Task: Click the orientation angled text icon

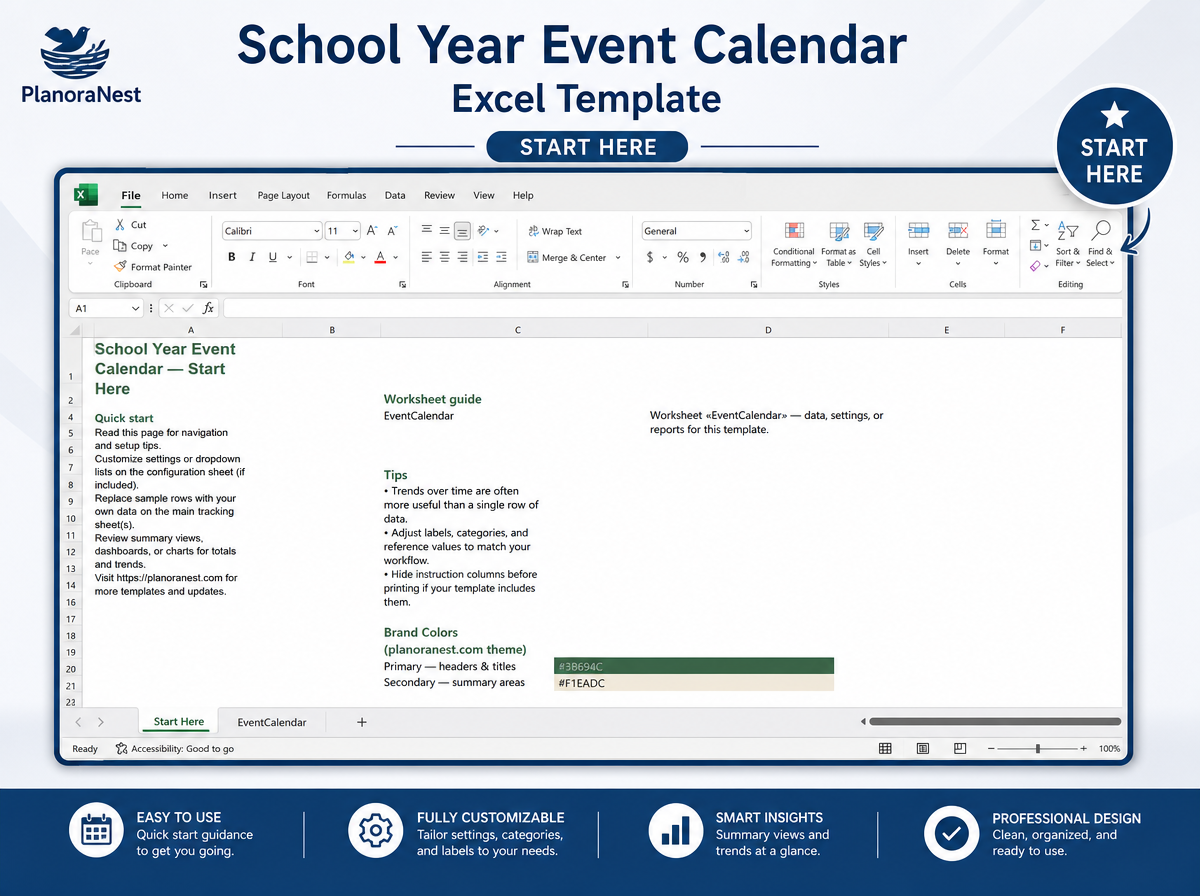Action: point(483,231)
